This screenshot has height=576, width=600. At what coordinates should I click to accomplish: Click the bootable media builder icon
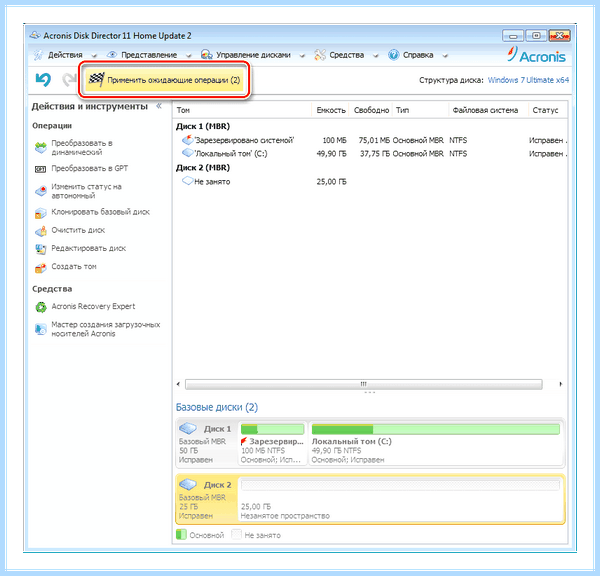41,329
